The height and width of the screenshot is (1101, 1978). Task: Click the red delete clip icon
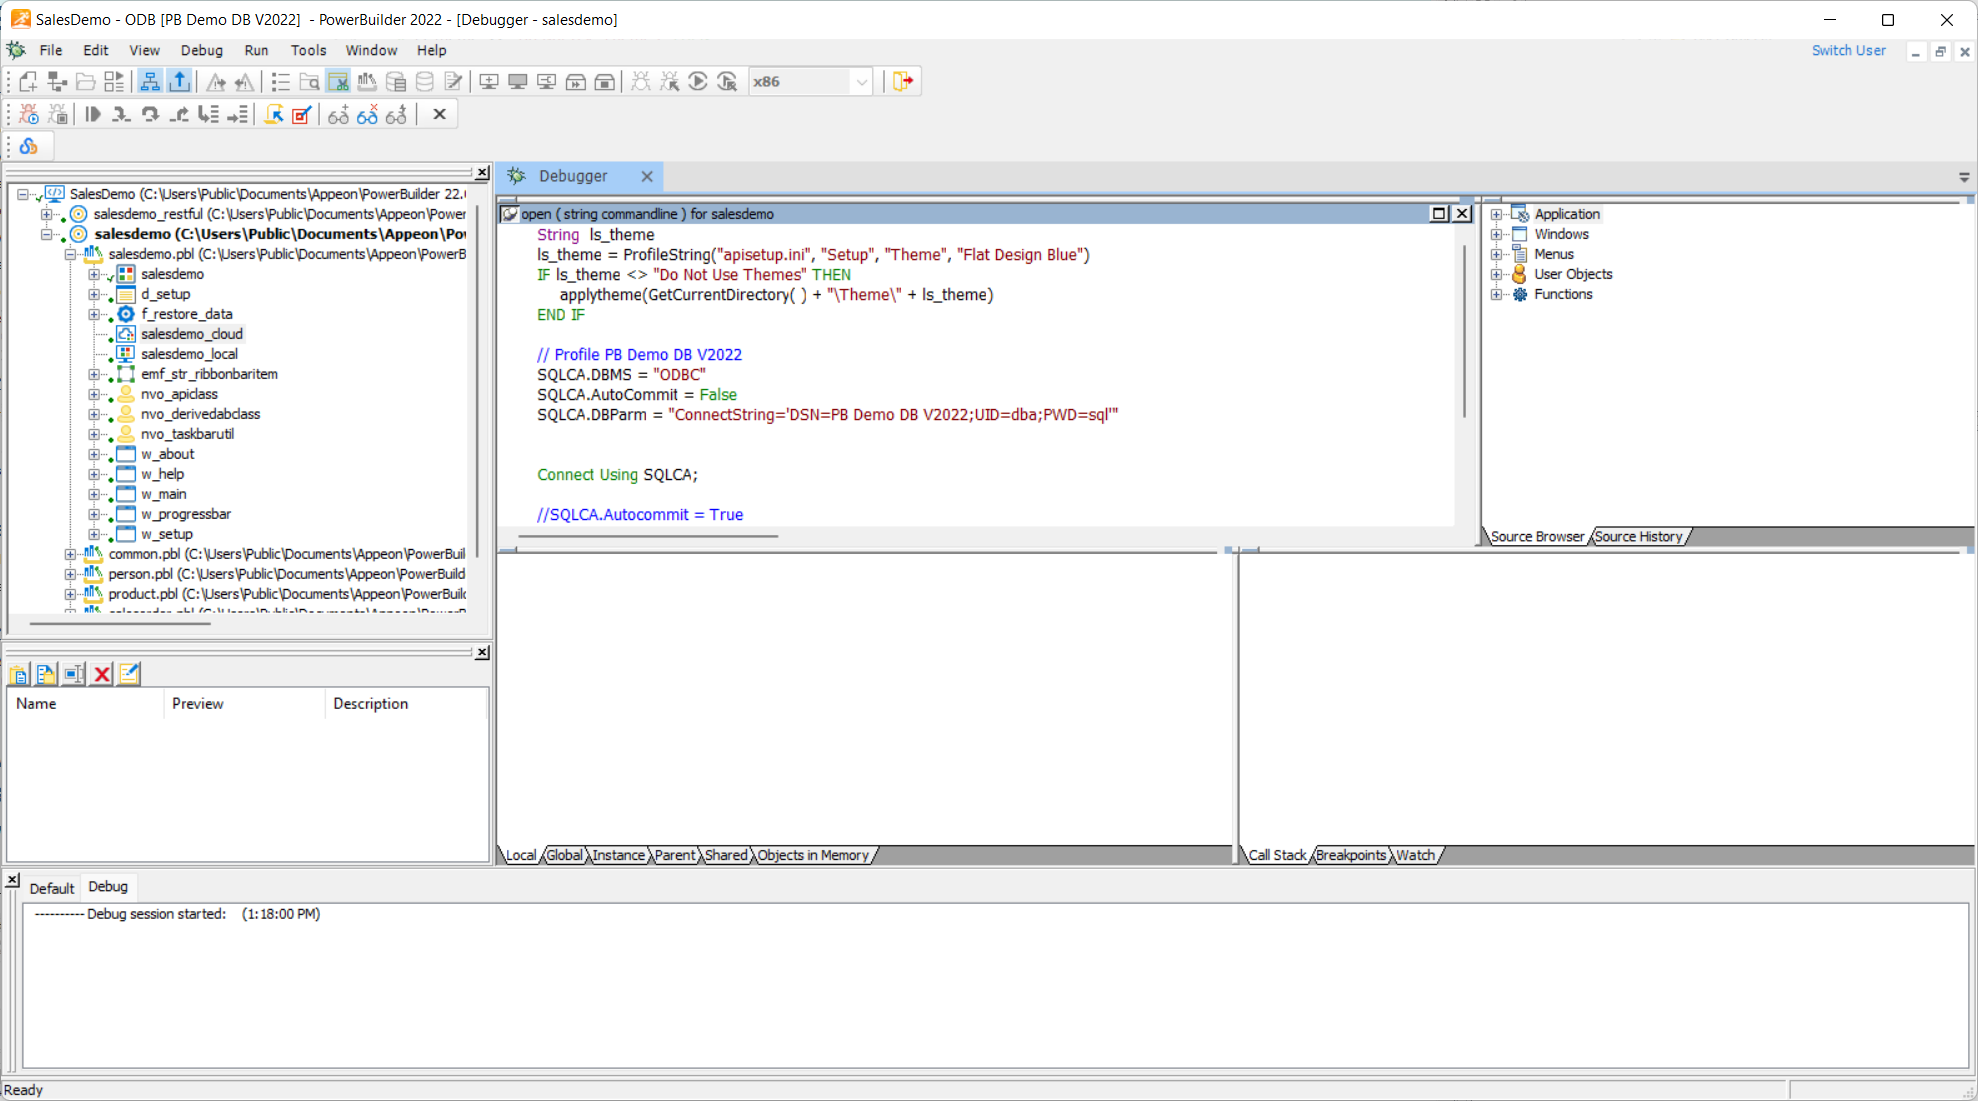(101, 674)
